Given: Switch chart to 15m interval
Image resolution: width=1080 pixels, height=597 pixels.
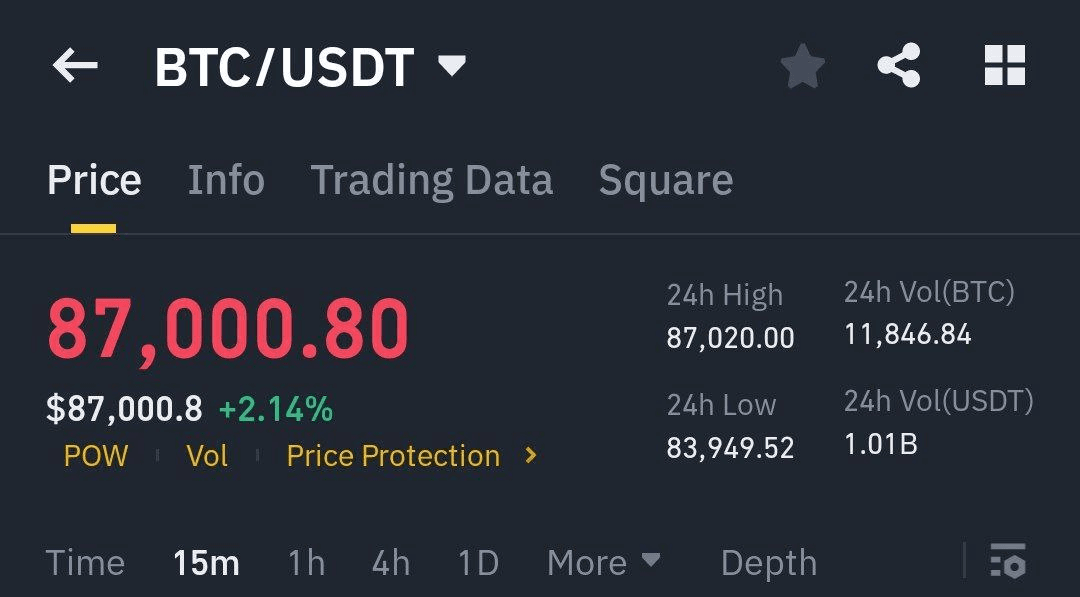Looking at the screenshot, I should point(206,563).
